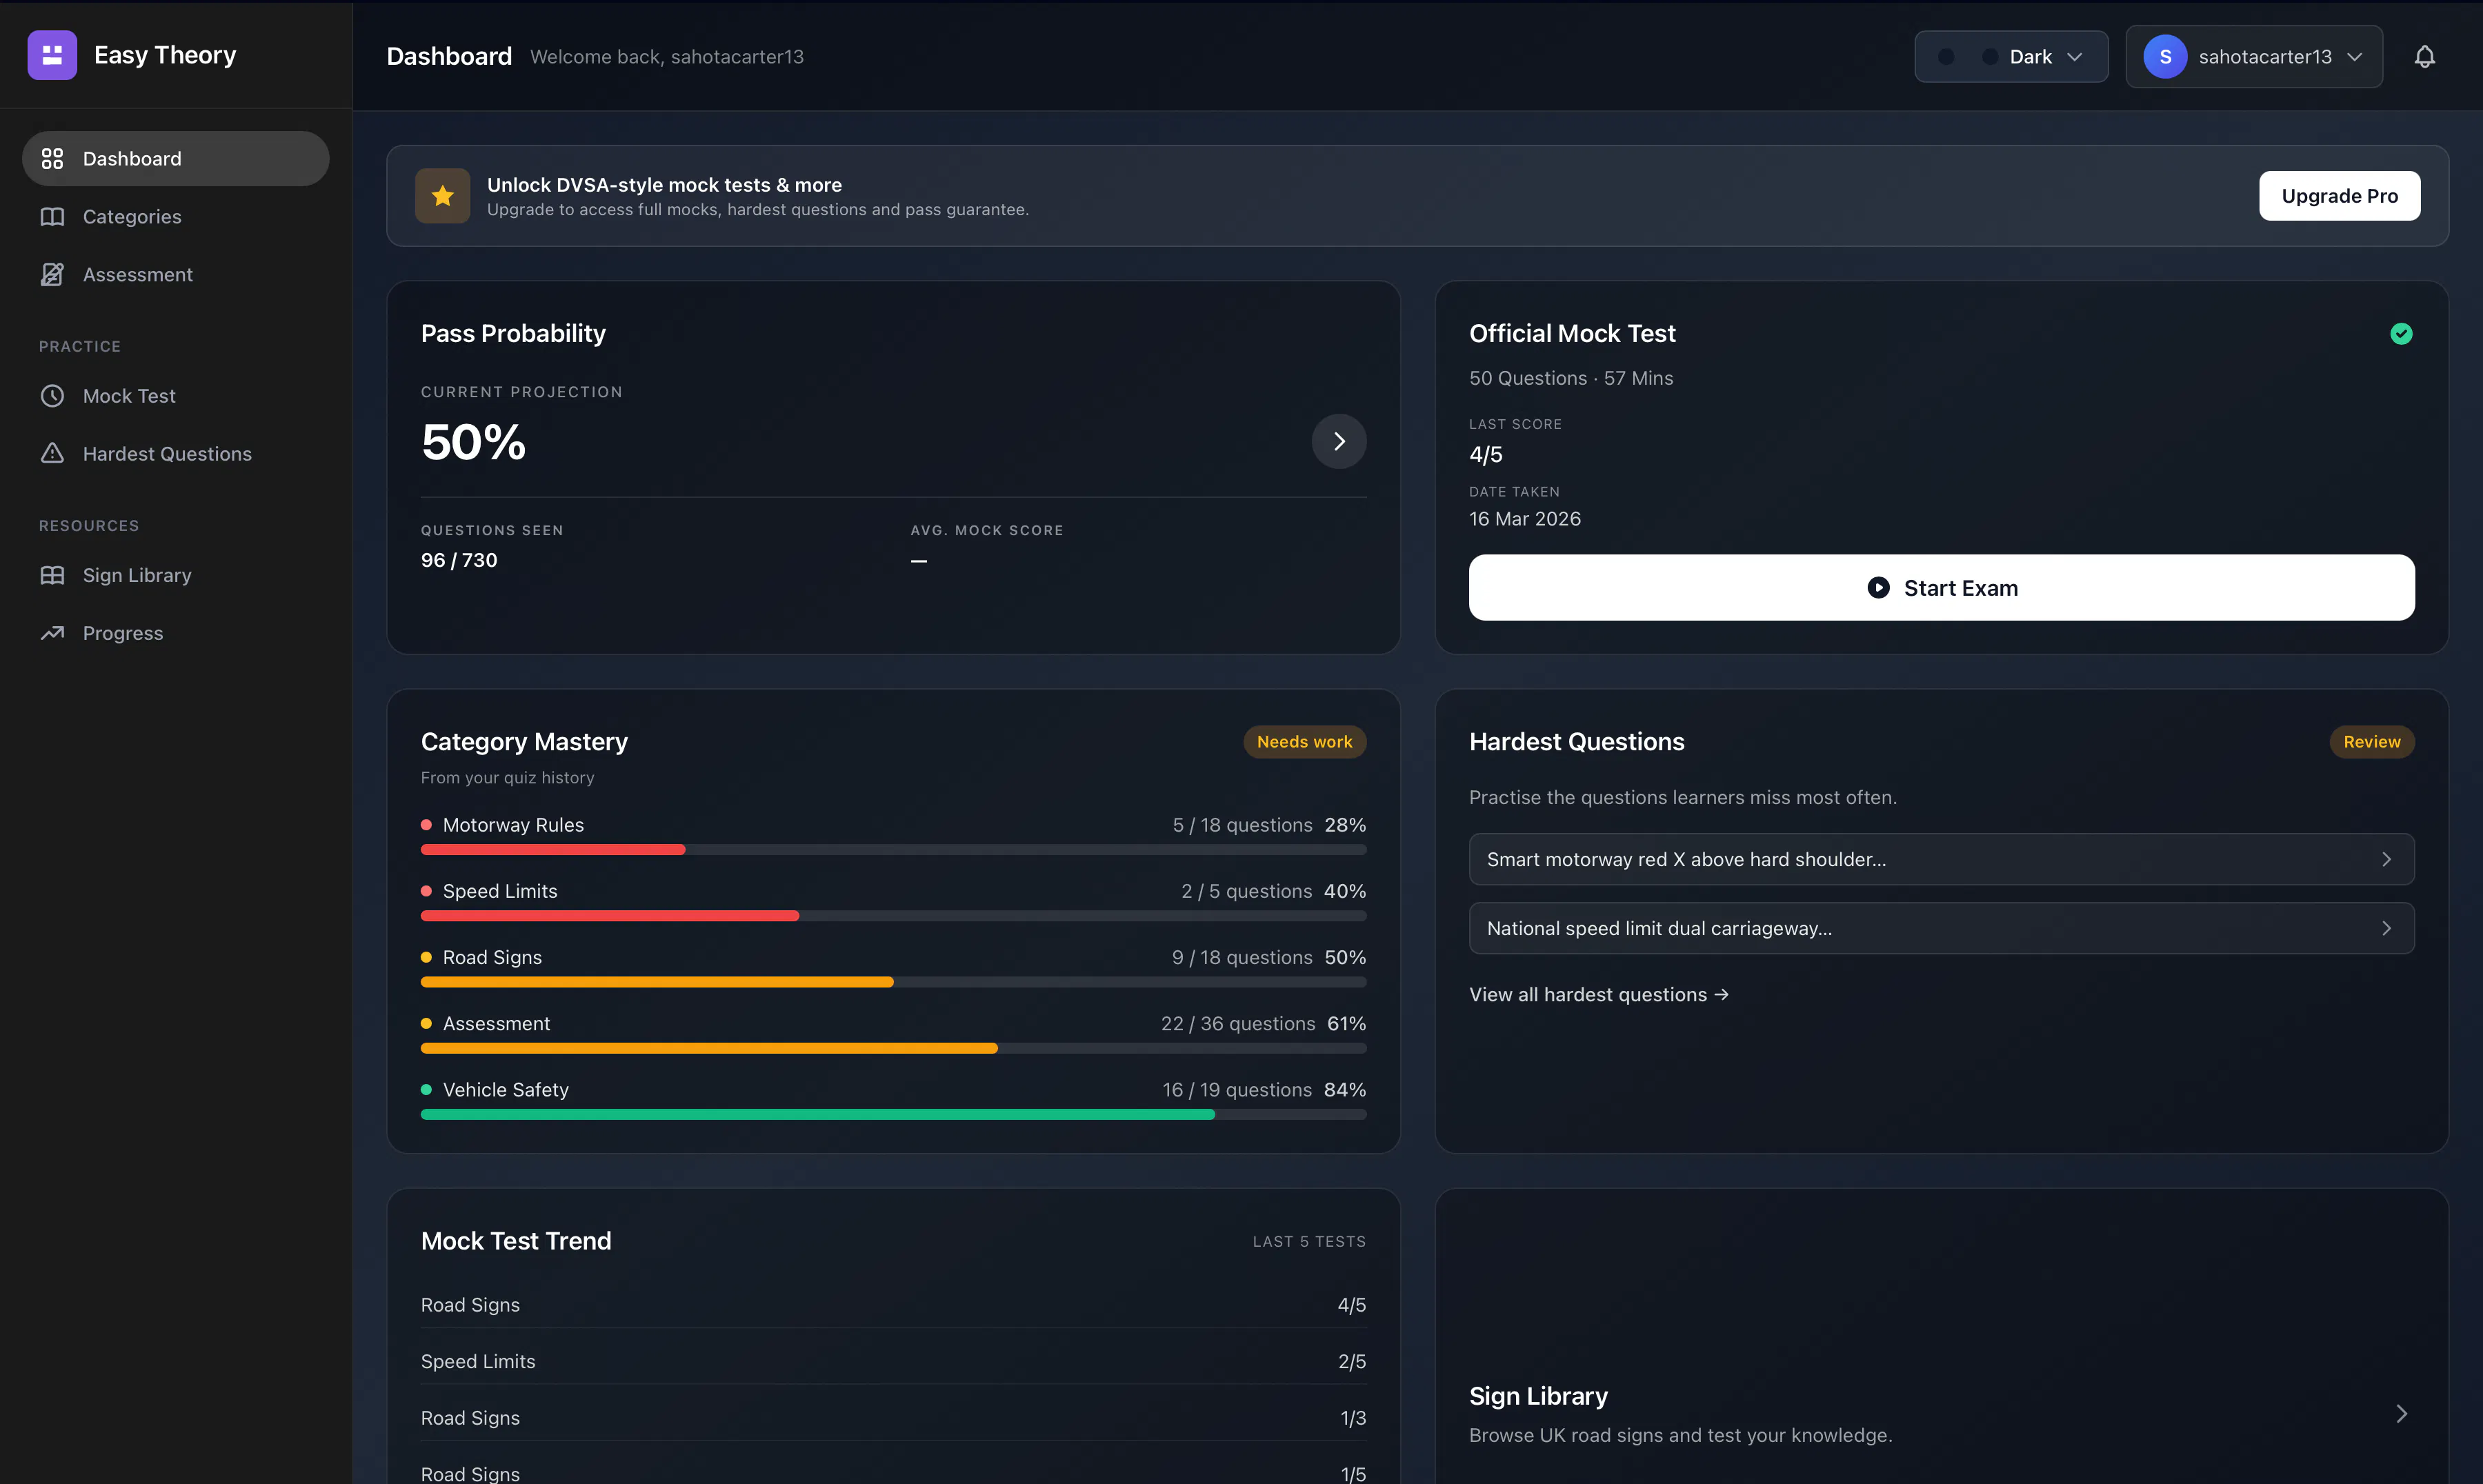Click the Needs work badge
This screenshot has width=2483, height=1484.
(x=1304, y=742)
